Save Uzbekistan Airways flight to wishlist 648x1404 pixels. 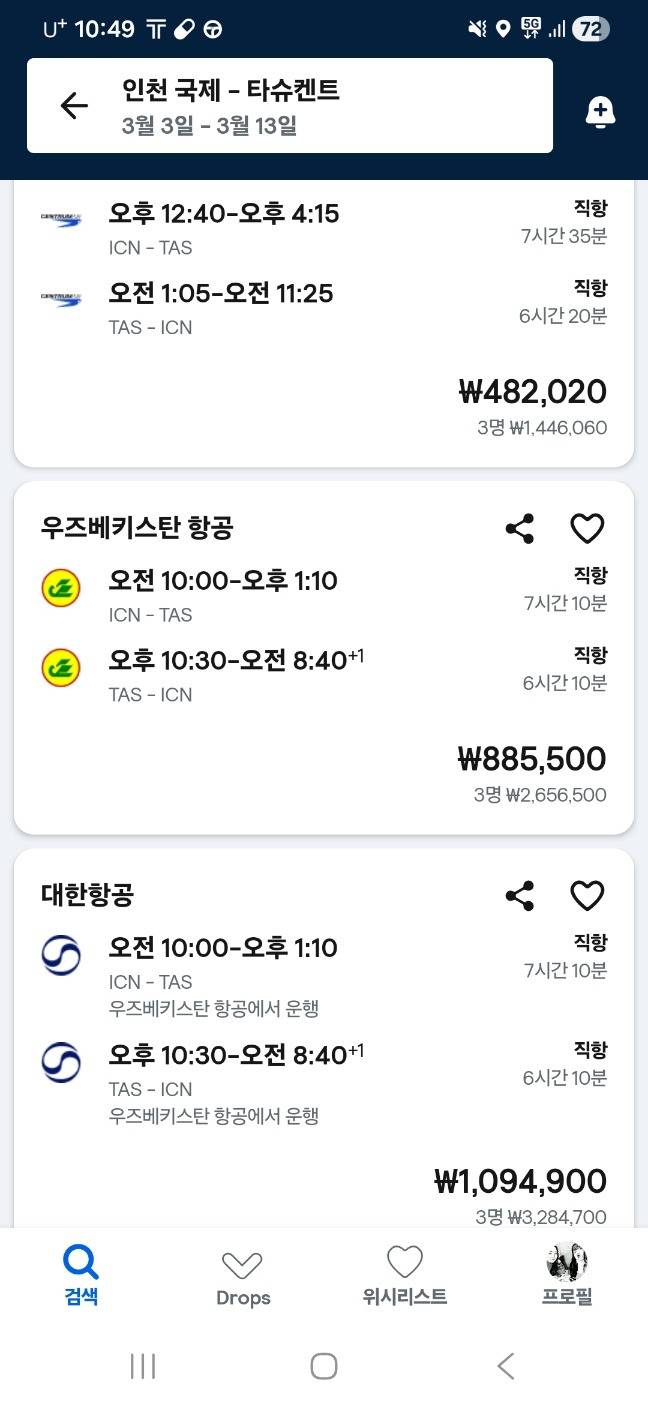point(587,529)
